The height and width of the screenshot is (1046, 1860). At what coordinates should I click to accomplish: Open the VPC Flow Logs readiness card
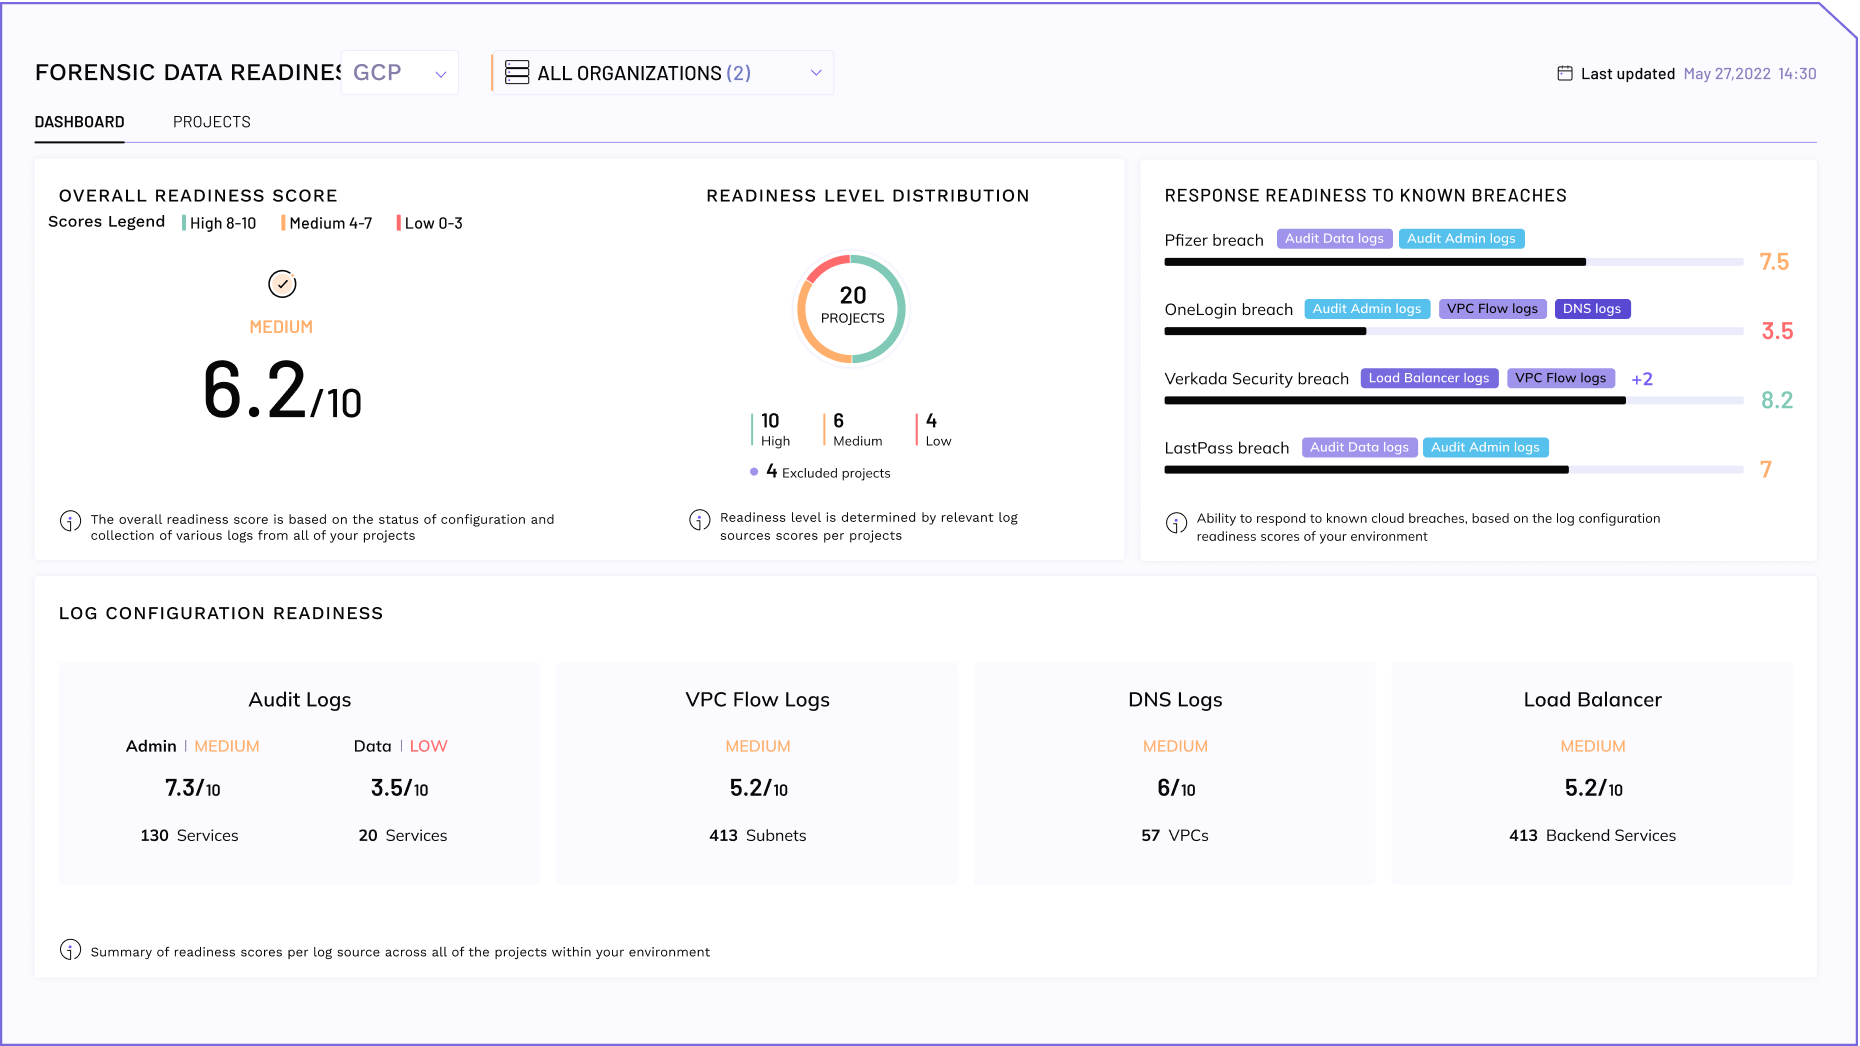pyautogui.click(x=757, y=773)
